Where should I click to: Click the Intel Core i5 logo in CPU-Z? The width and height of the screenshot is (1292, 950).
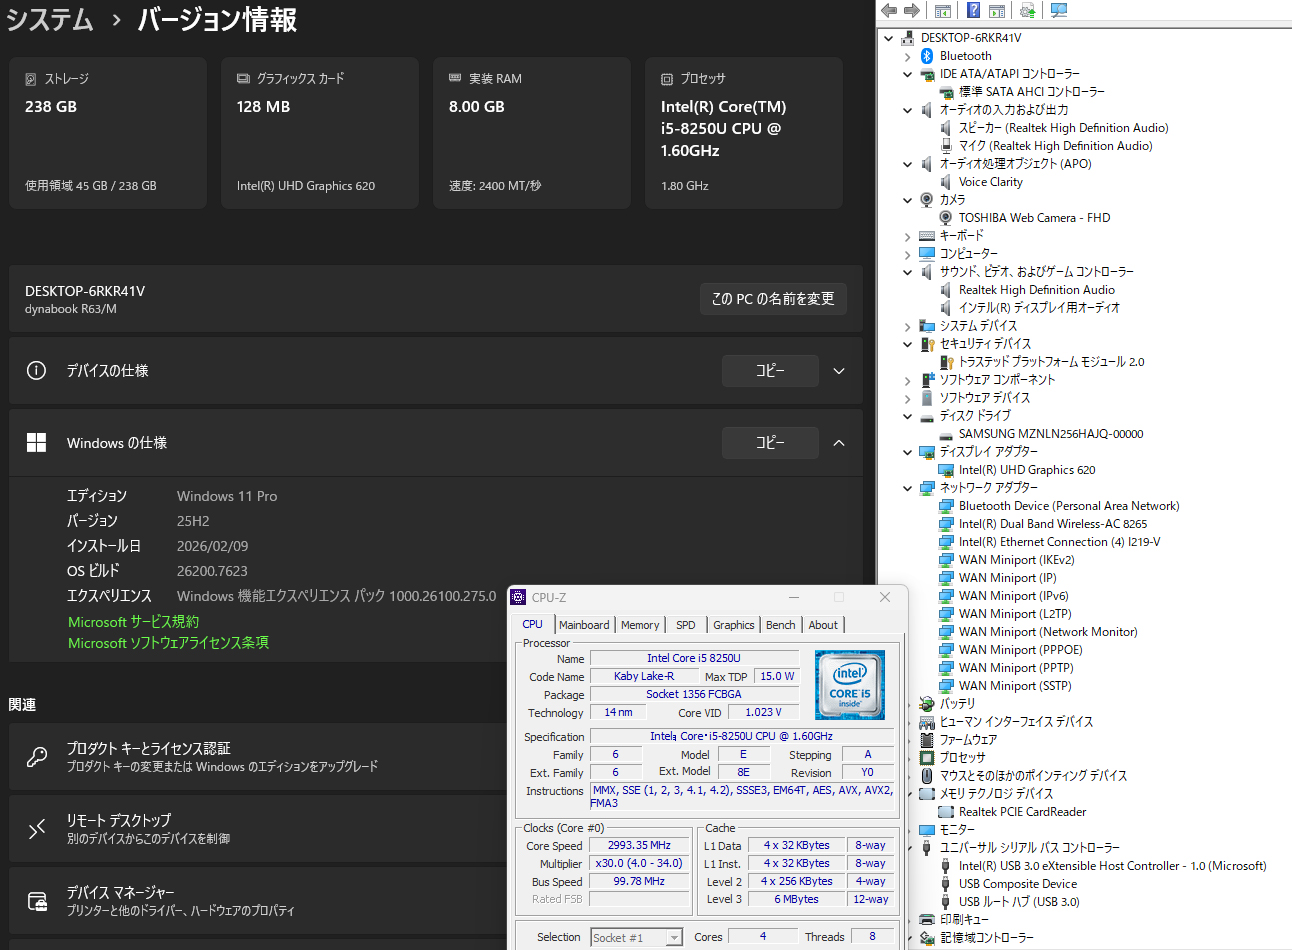point(849,685)
